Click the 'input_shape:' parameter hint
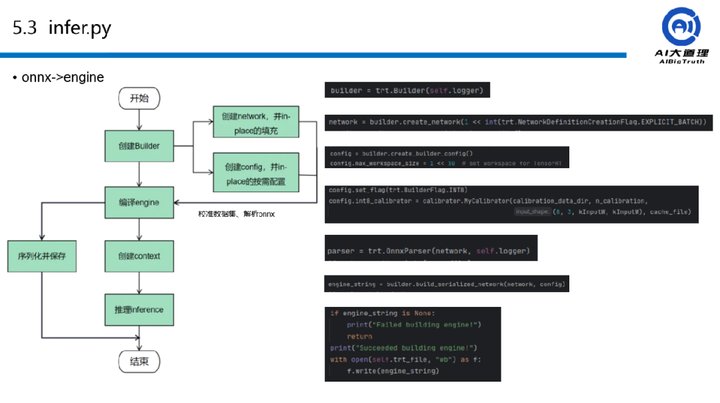Image resolution: width=720 pixels, height=403 pixels. tap(532, 212)
